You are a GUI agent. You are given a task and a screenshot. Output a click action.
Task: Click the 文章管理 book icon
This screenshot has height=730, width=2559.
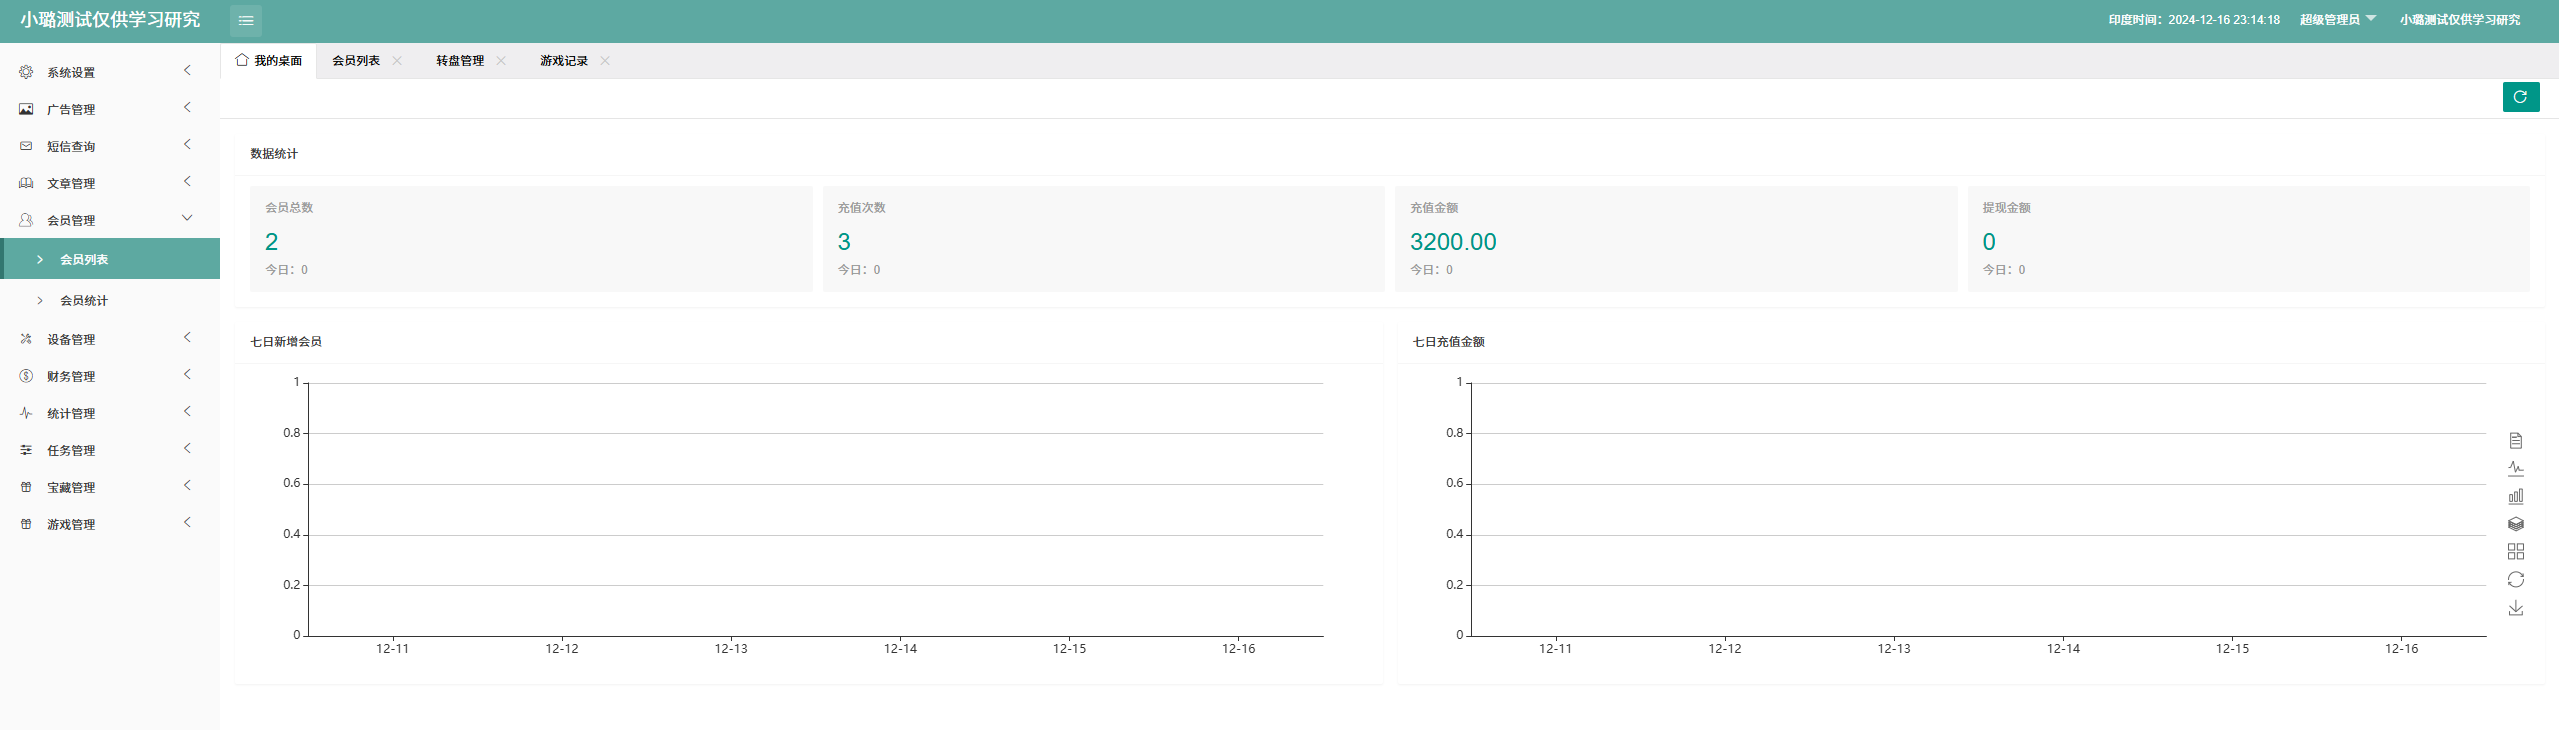click(26, 183)
